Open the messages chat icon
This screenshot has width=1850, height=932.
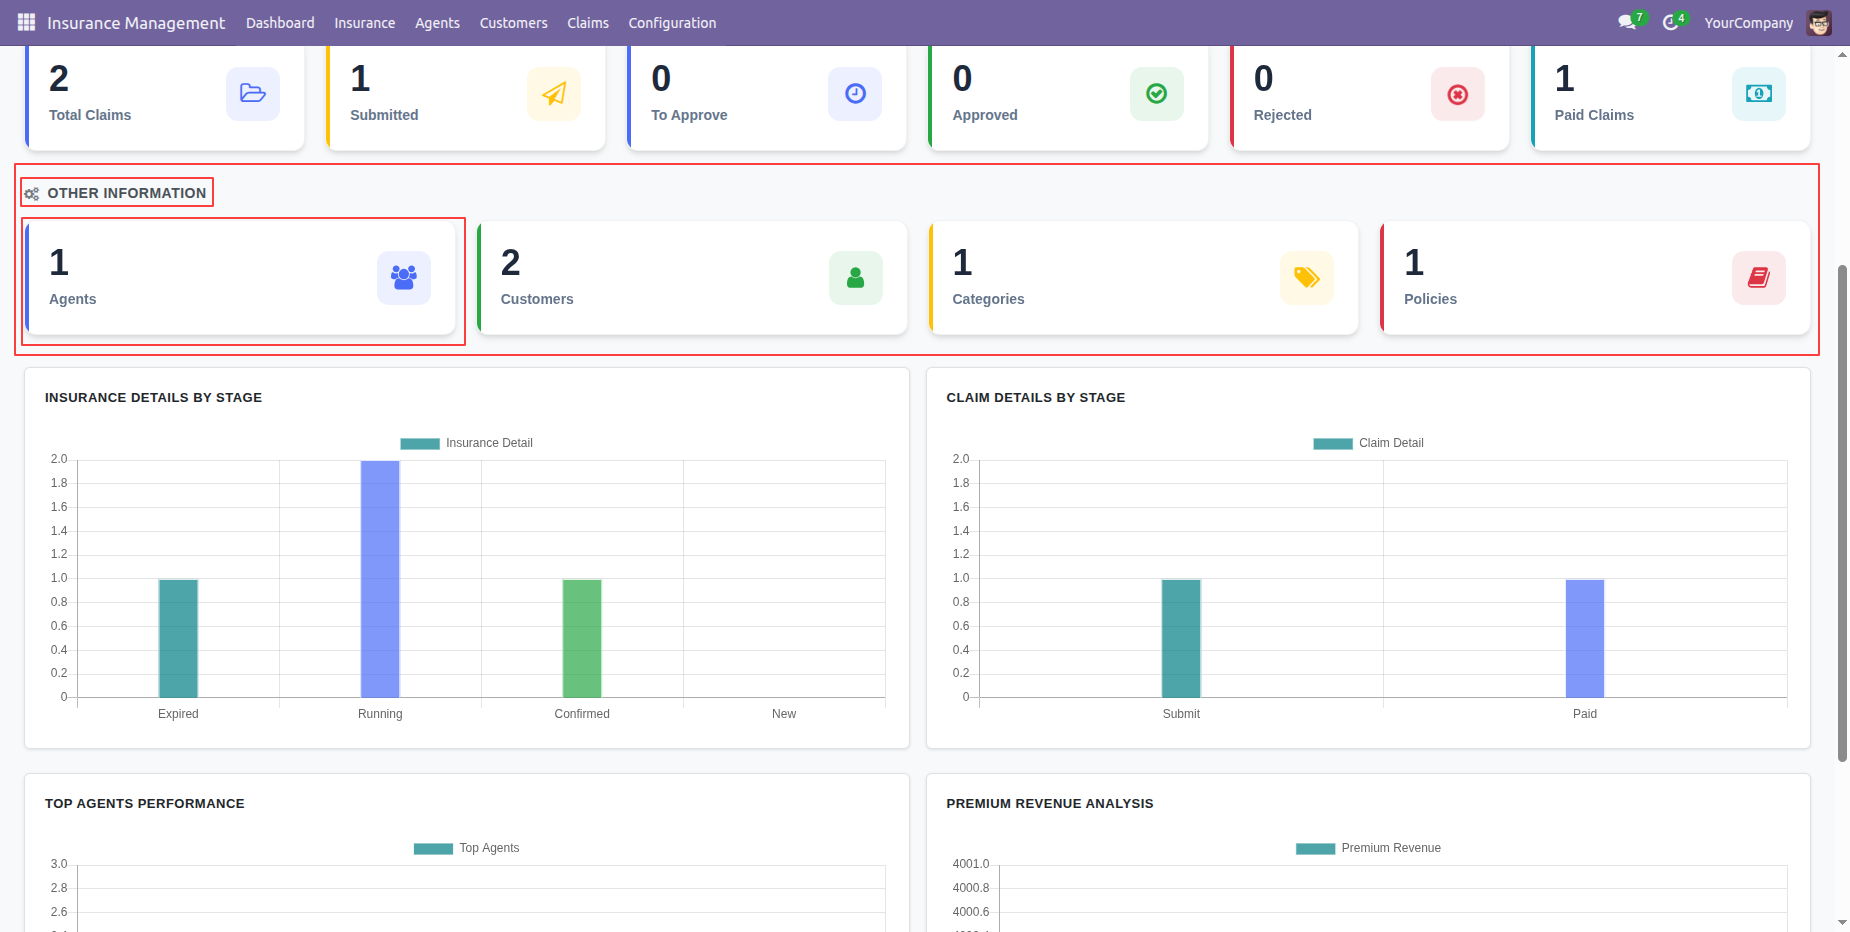click(x=1627, y=22)
